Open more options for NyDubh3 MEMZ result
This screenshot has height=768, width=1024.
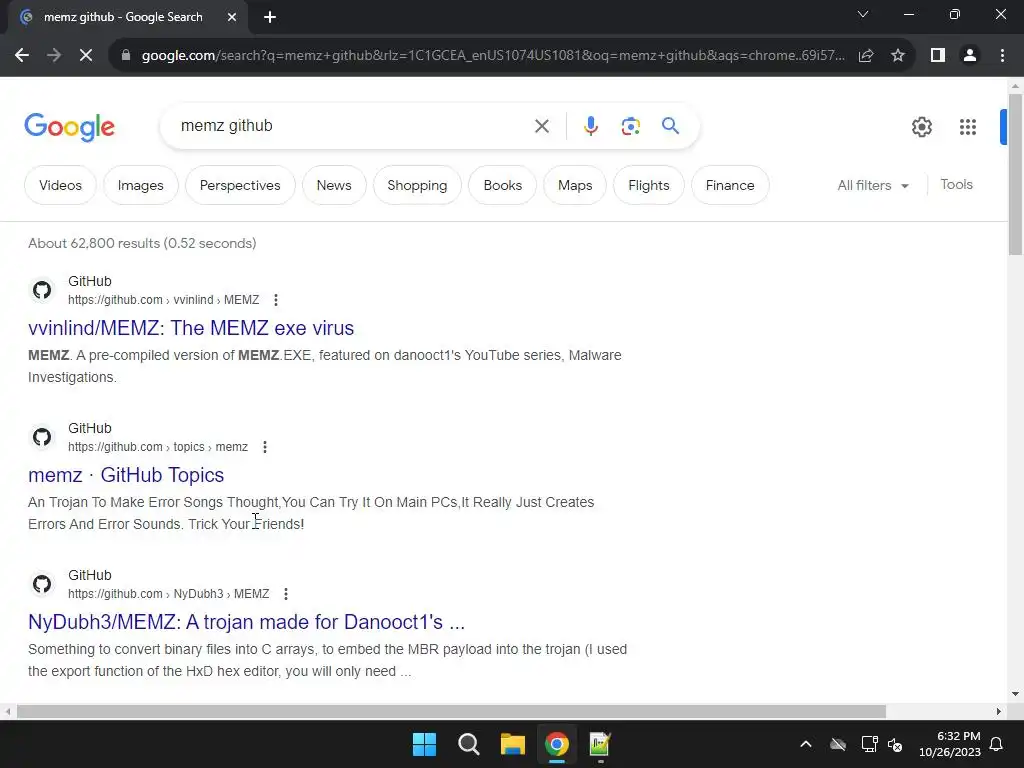tap(285, 594)
